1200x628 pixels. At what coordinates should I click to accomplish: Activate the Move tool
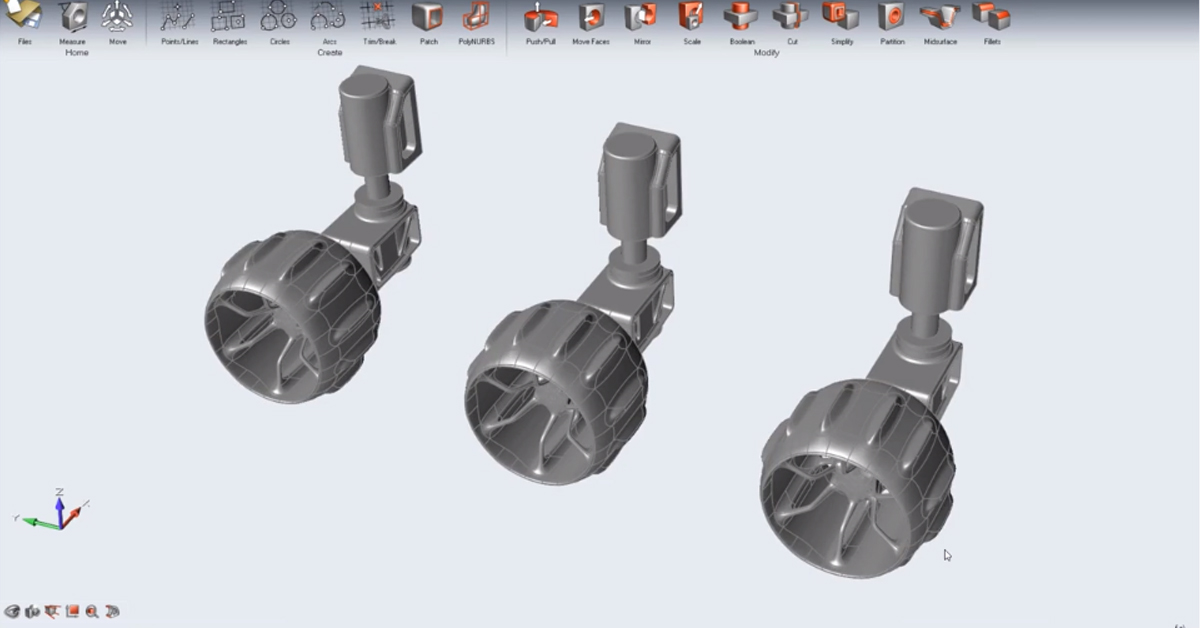[118, 17]
